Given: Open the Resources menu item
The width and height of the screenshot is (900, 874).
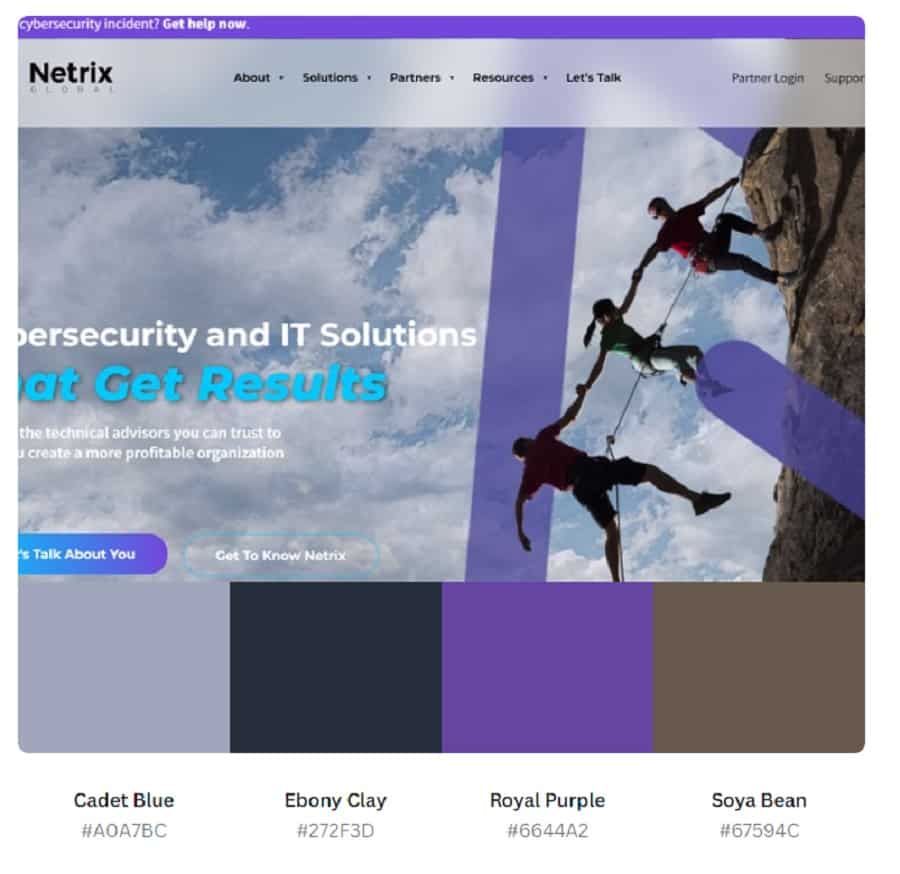Looking at the screenshot, I should (503, 77).
